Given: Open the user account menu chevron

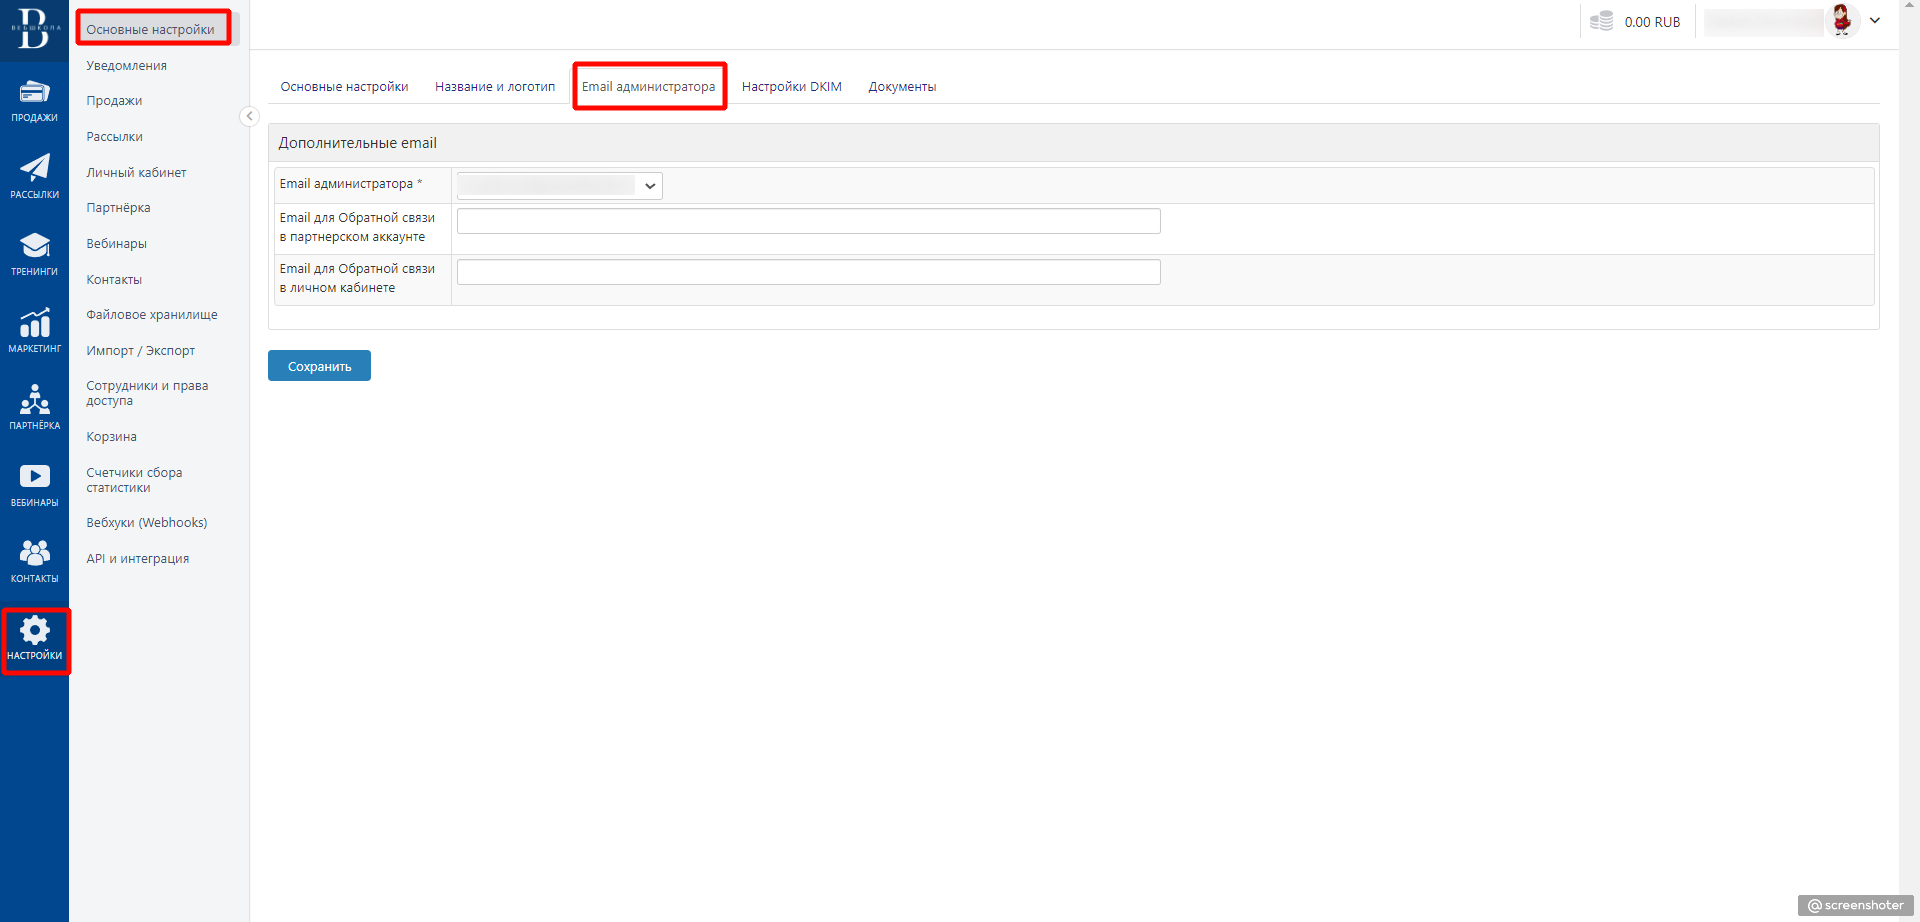Looking at the screenshot, I should point(1875,20).
